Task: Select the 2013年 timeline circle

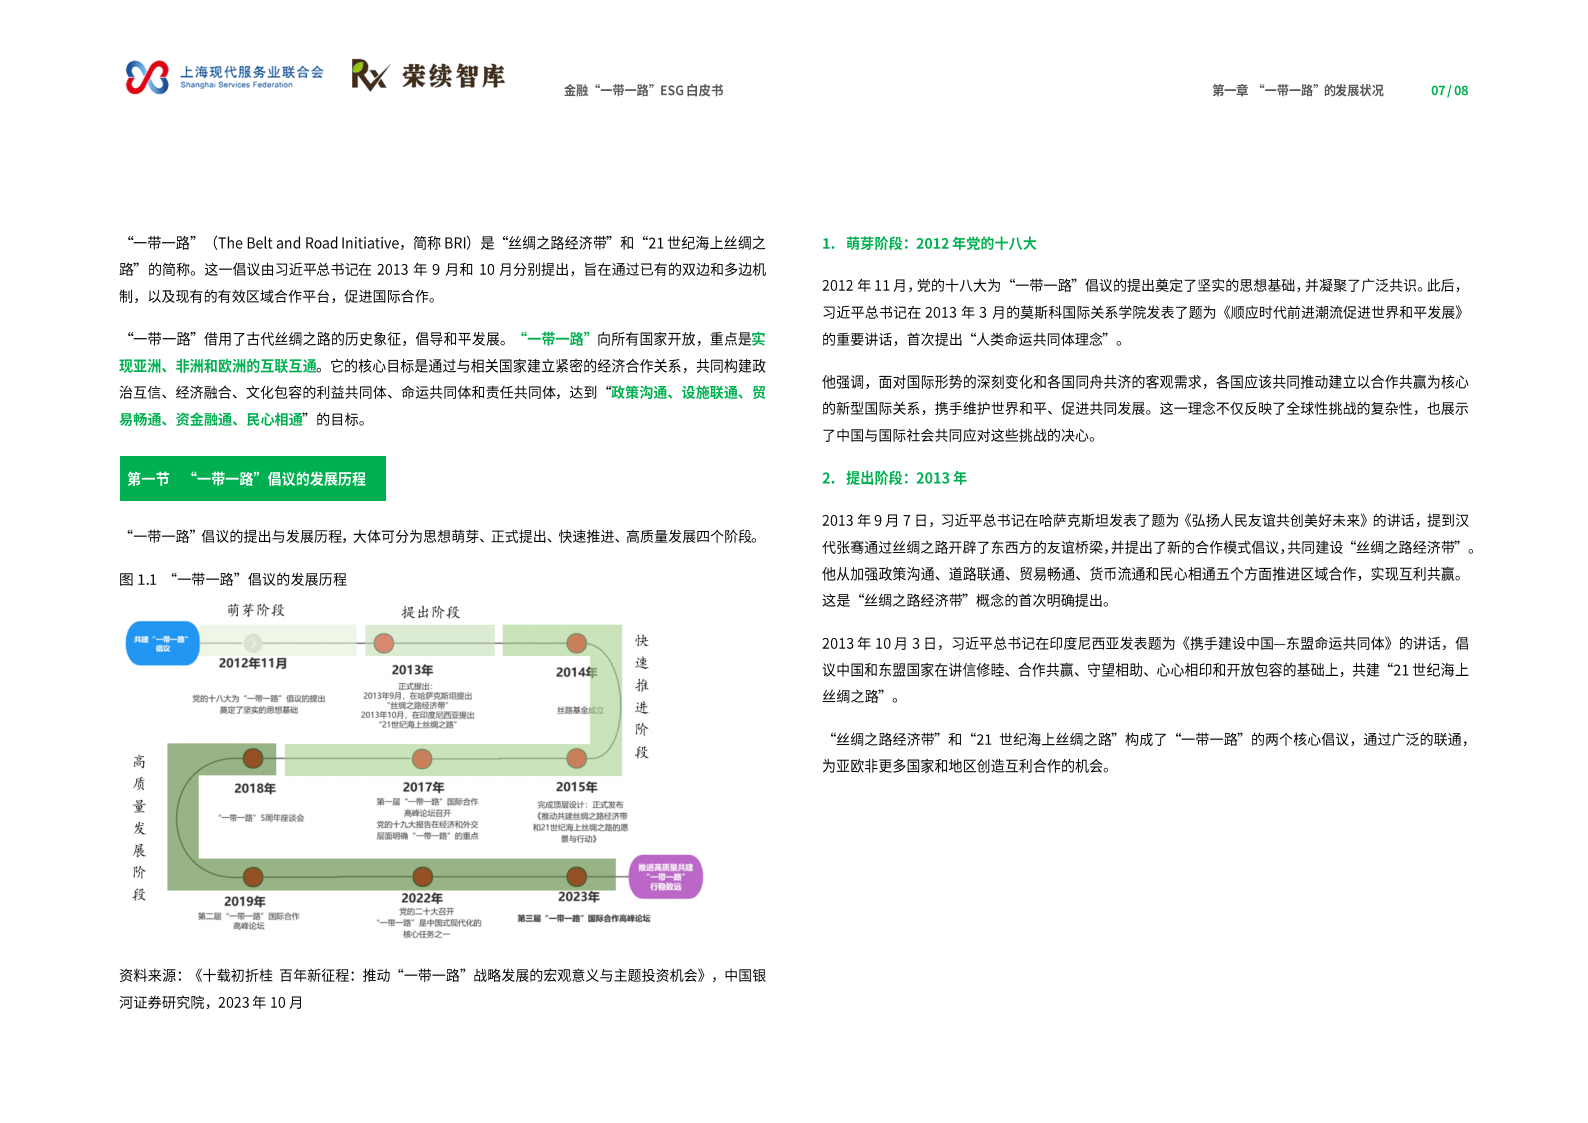Action: tap(384, 643)
